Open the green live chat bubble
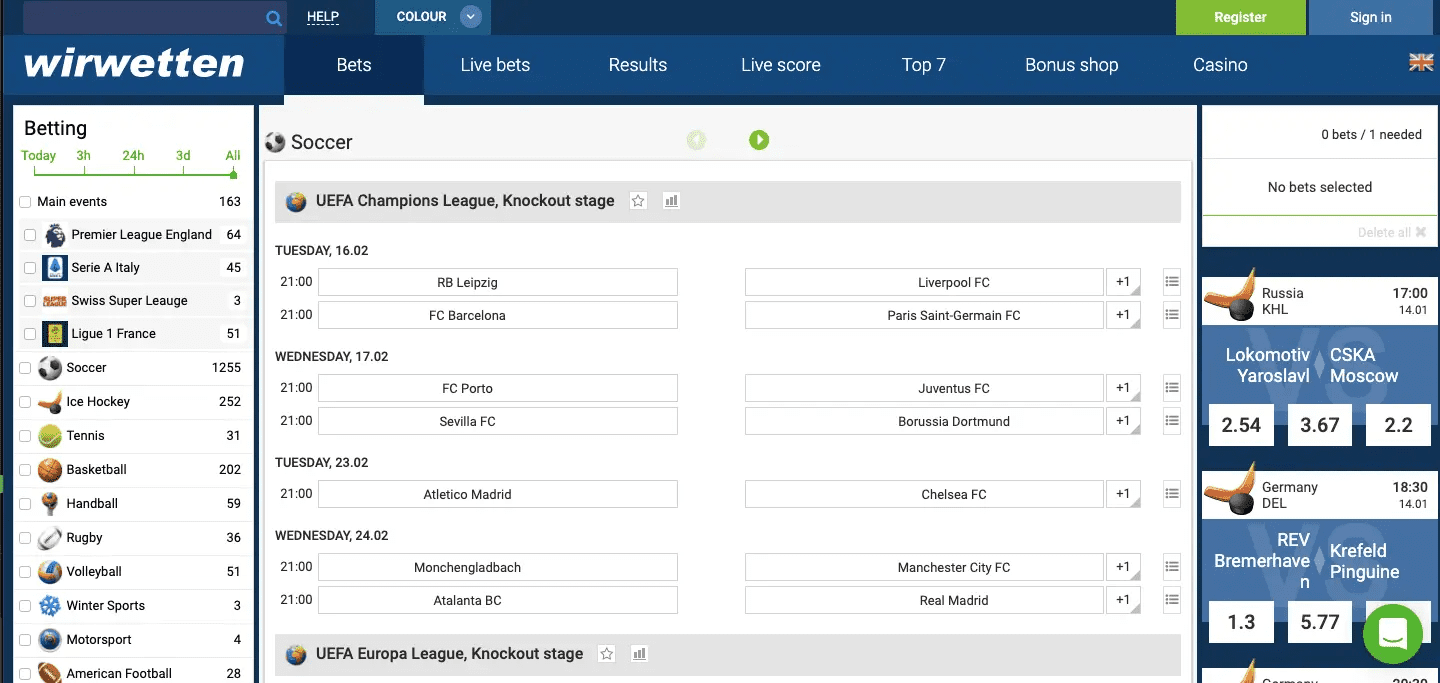 [1393, 633]
